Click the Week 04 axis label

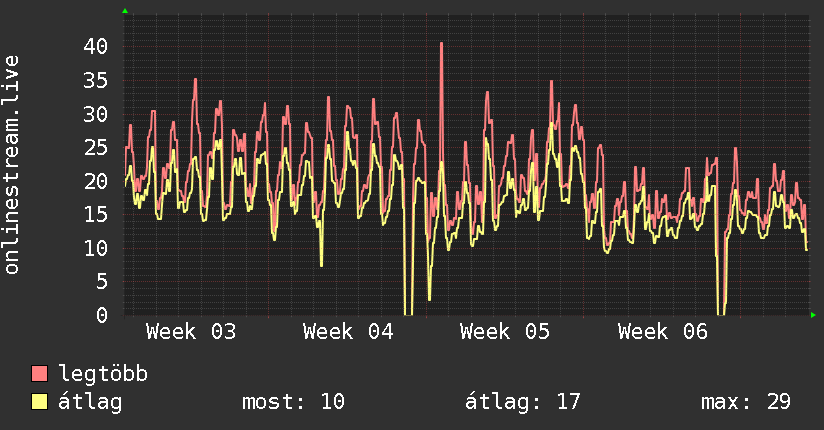point(348,332)
